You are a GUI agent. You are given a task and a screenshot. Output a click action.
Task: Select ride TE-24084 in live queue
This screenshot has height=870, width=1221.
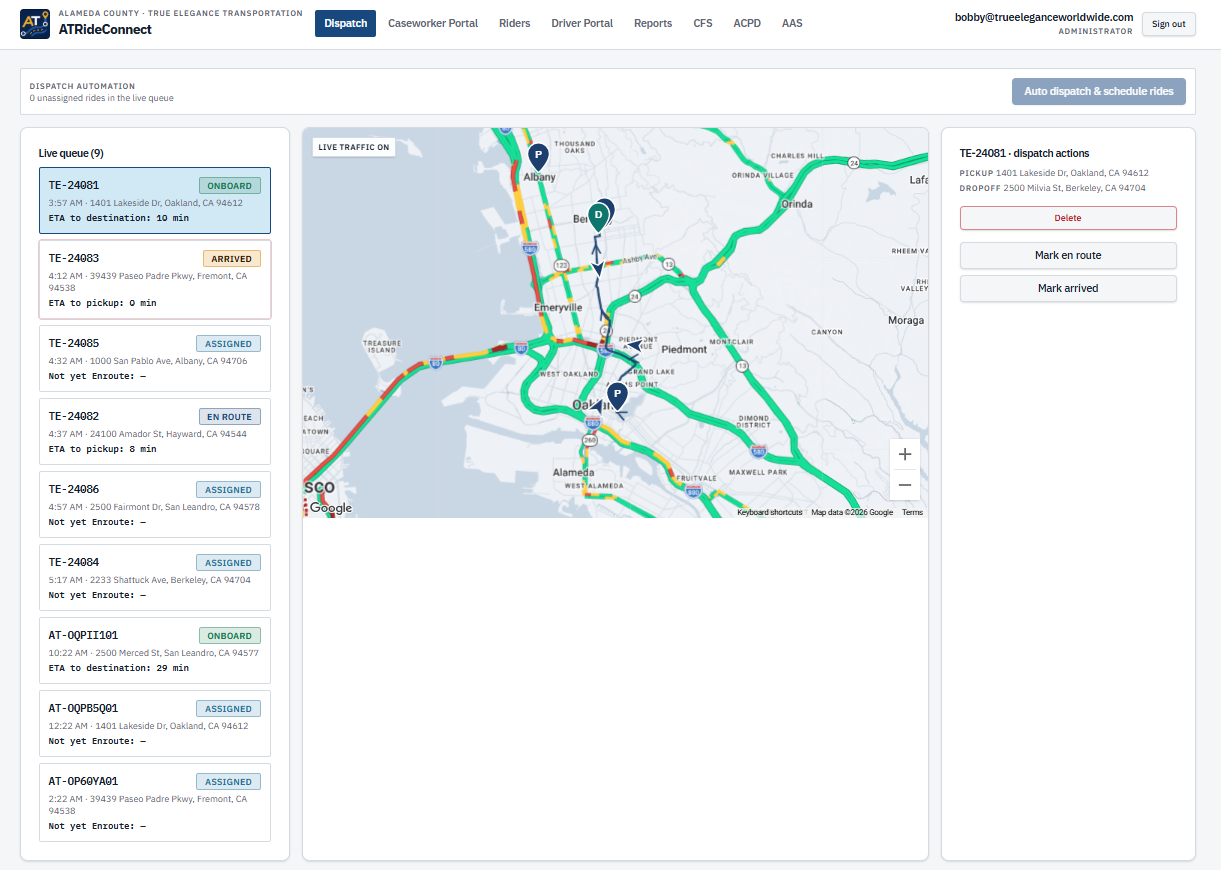coord(155,578)
